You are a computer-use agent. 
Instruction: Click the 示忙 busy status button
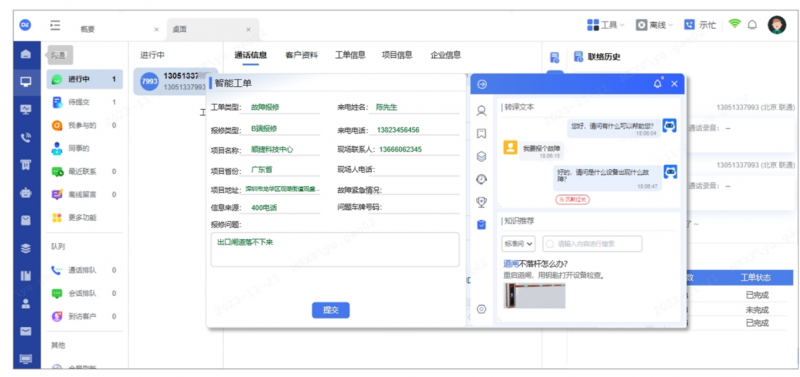[700, 24]
